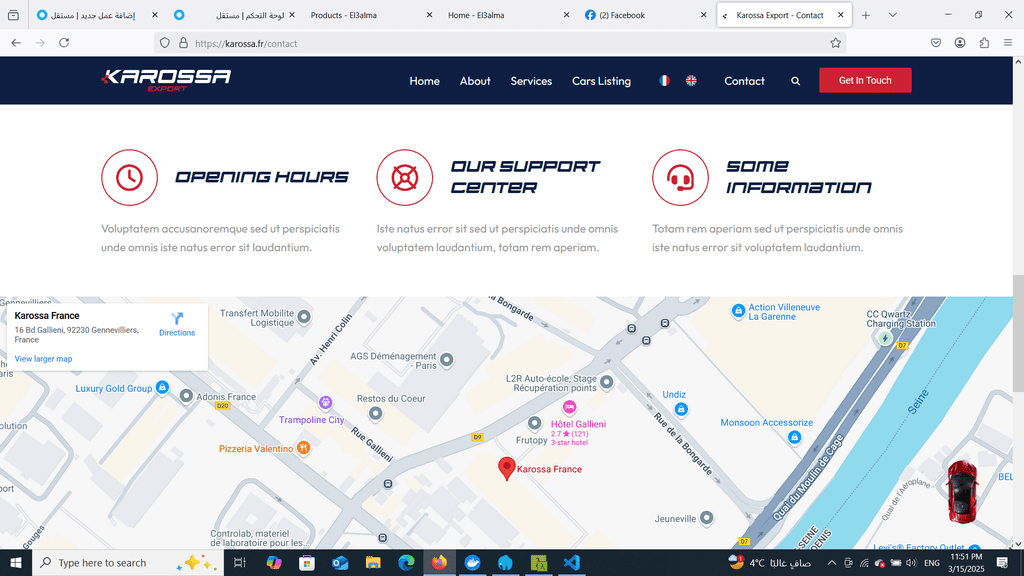
Task: Click the Karossa Export logo
Action: pyautogui.click(x=166, y=80)
